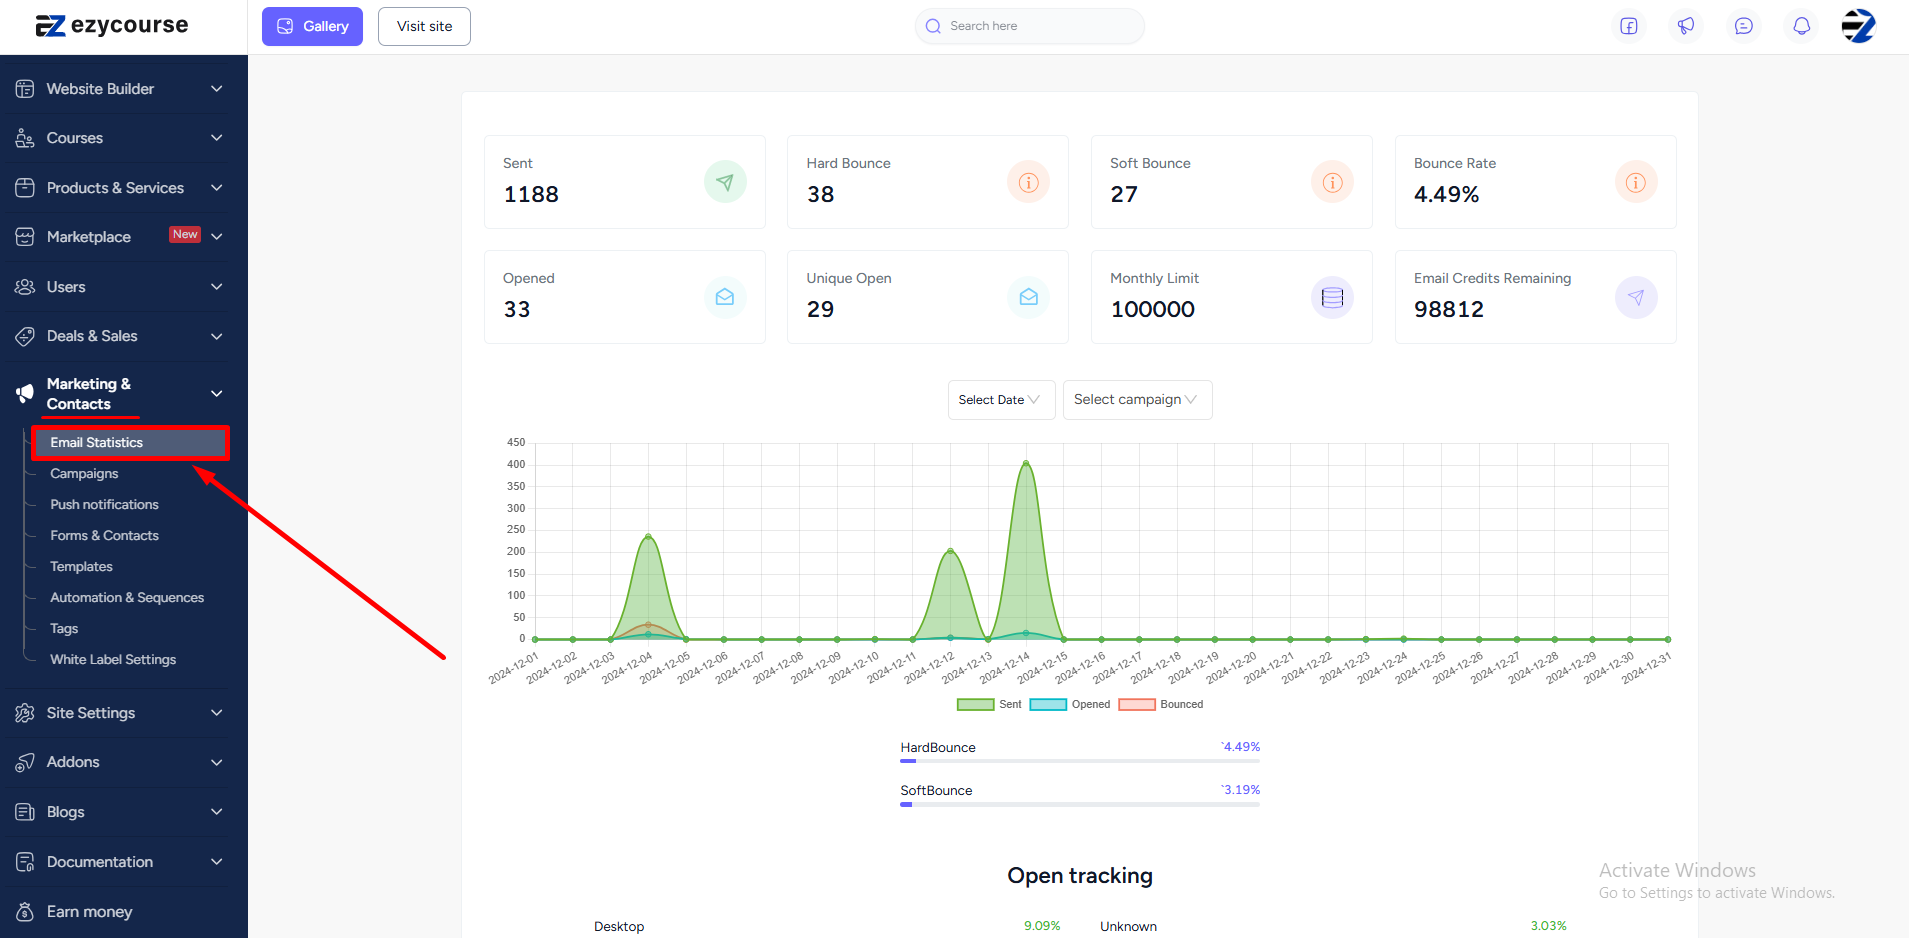The height and width of the screenshot is (938, 1909).
Task: Click the Bounce Rate info icon
Action: [1636, 182]
